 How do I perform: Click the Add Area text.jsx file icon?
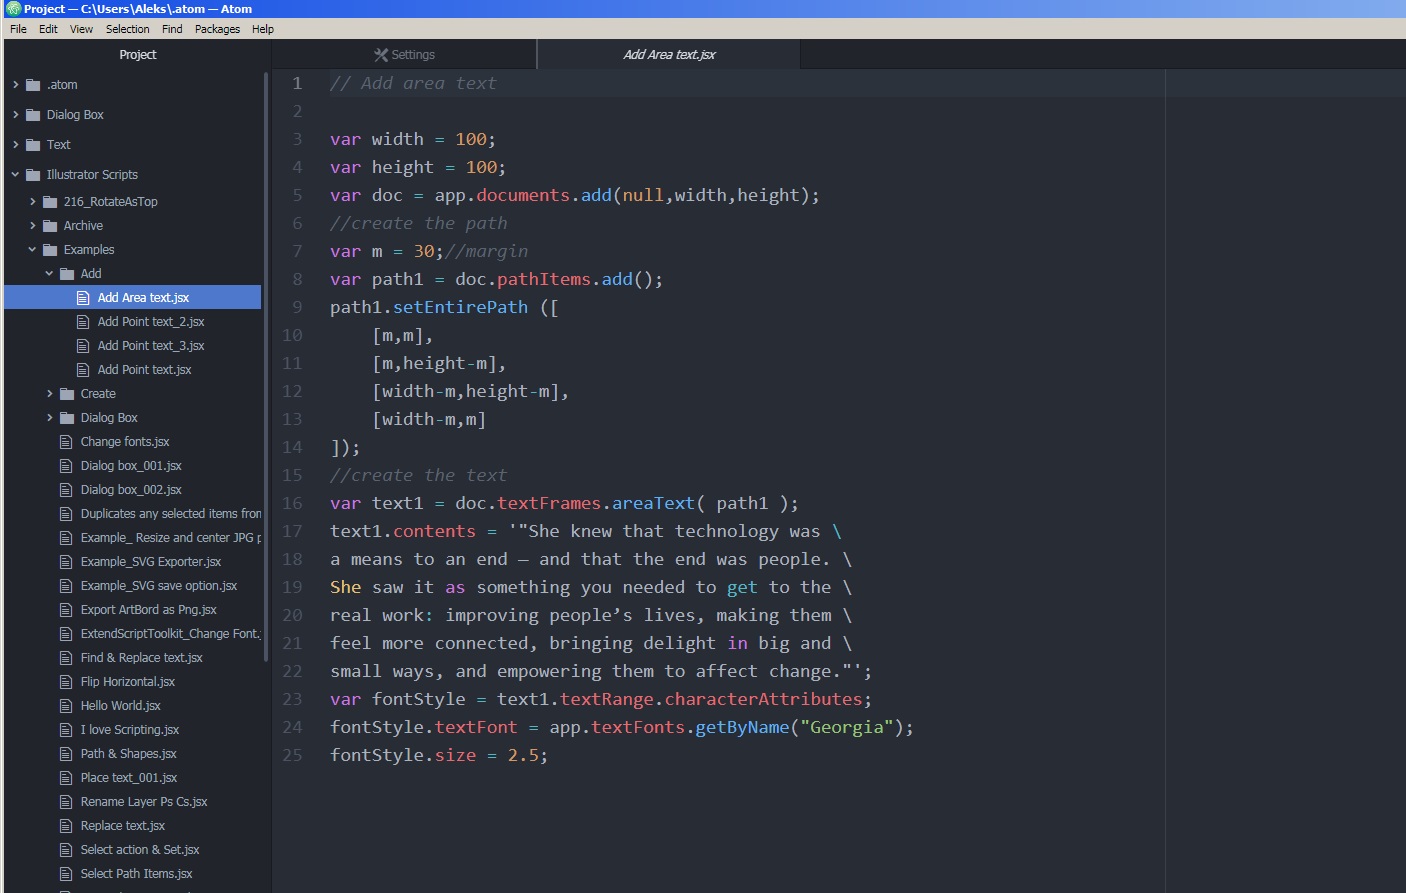pos(83,298)
